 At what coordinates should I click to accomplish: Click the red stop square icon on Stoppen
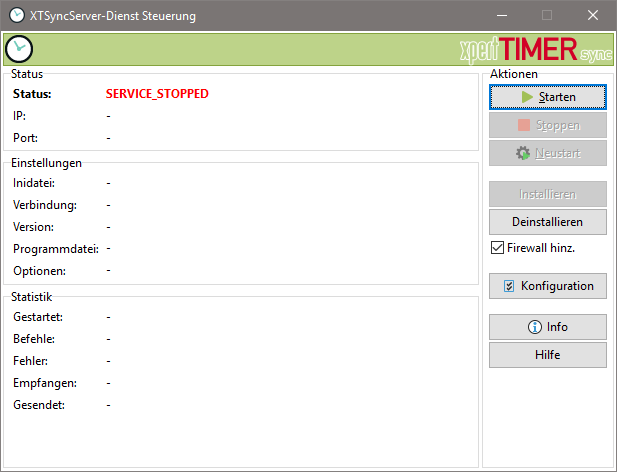tap(524, 126)
